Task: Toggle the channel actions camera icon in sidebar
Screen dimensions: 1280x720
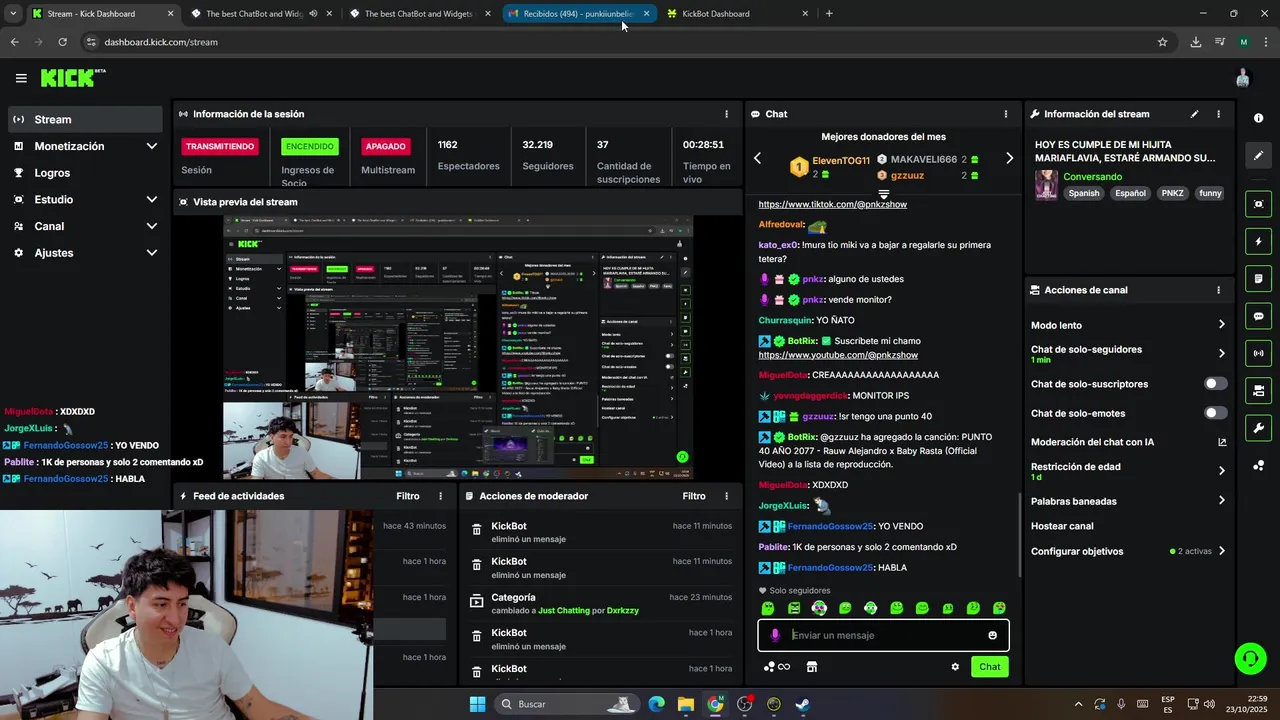Action: point(1258,390)
